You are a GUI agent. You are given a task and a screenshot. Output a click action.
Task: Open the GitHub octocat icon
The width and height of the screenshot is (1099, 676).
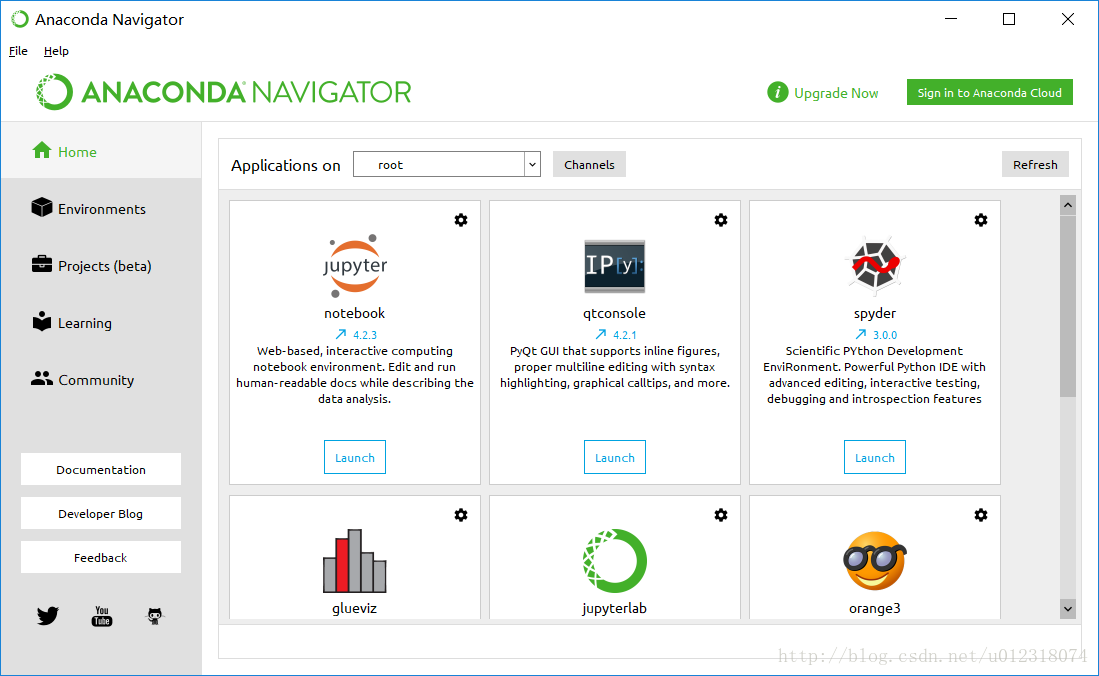click(x=155, y=616)
